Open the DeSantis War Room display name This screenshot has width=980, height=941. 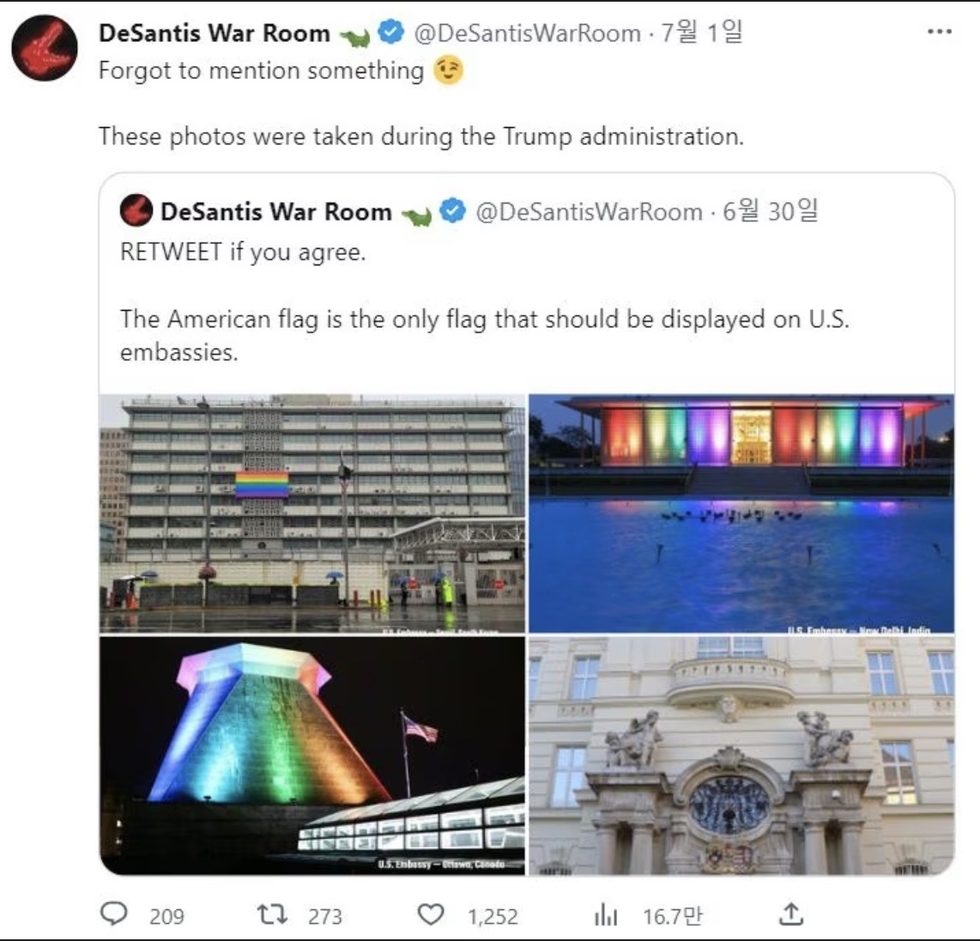(214, 33)
